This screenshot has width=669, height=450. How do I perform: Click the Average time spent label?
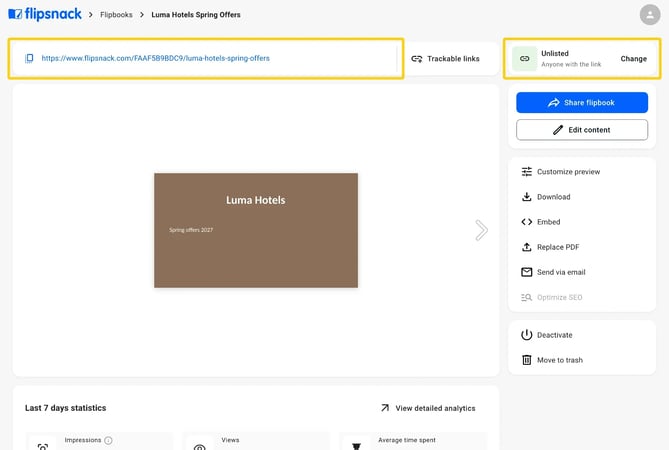(407, 440)
